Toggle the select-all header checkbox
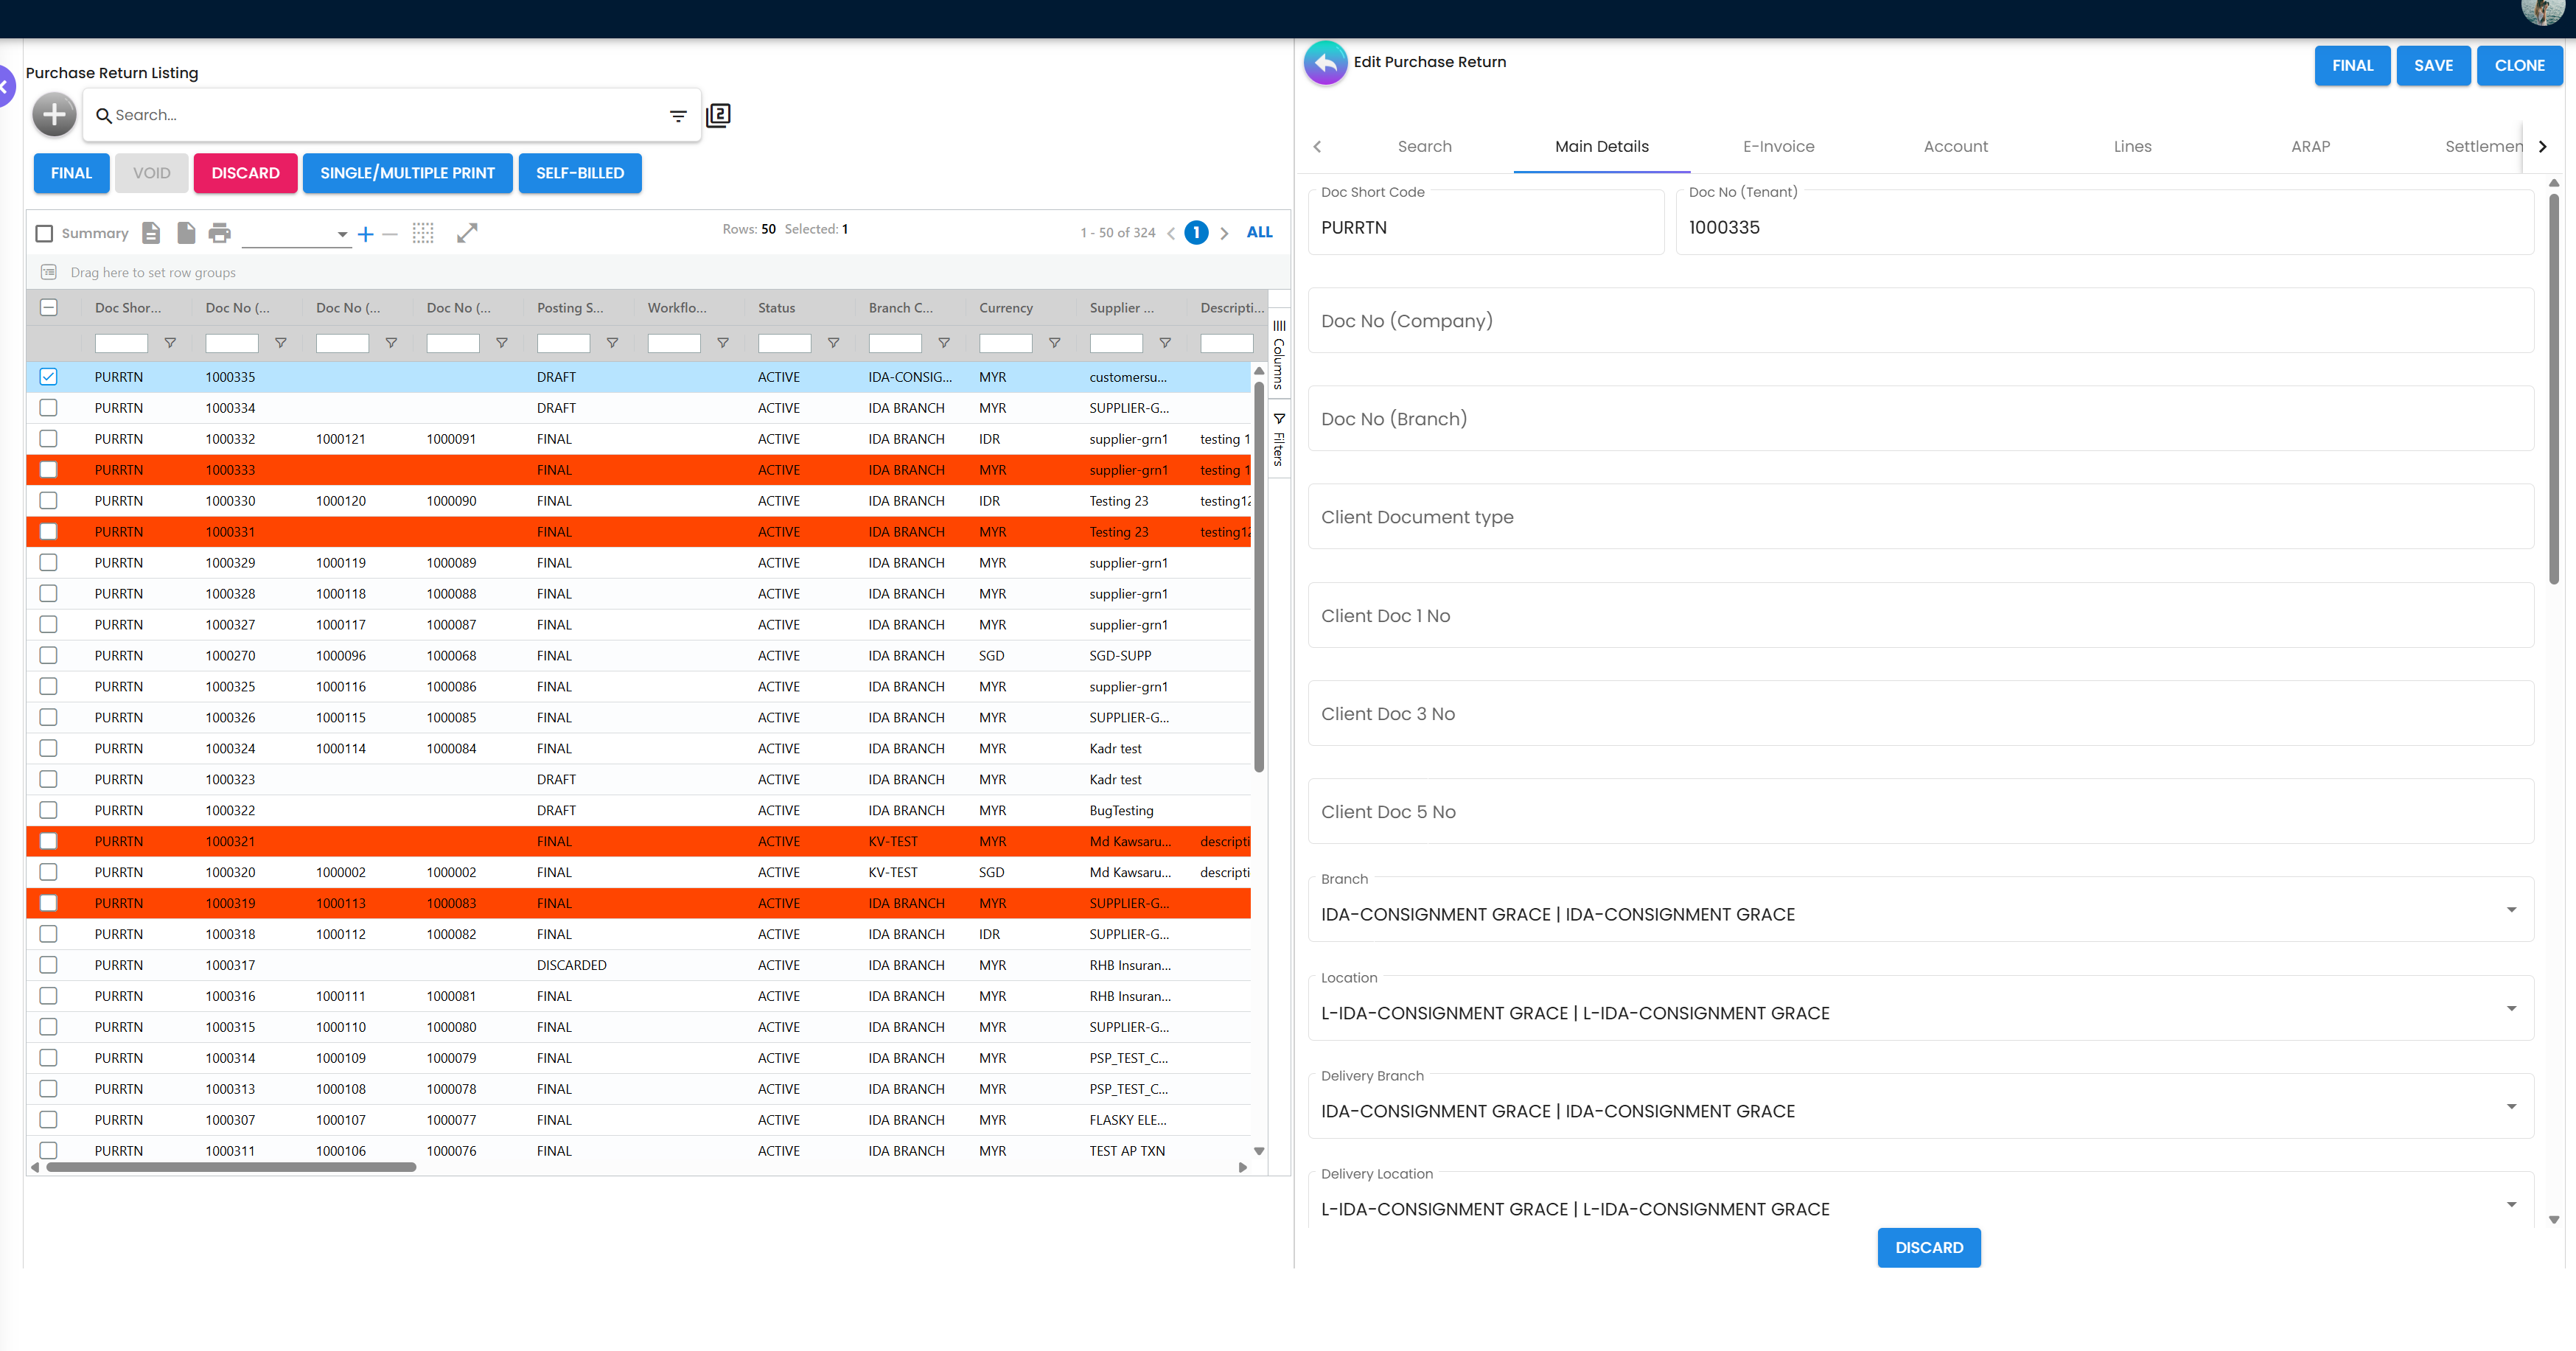Viewport: 2576px width, 1351px height. pyautogui.click(x=48, y=307)
